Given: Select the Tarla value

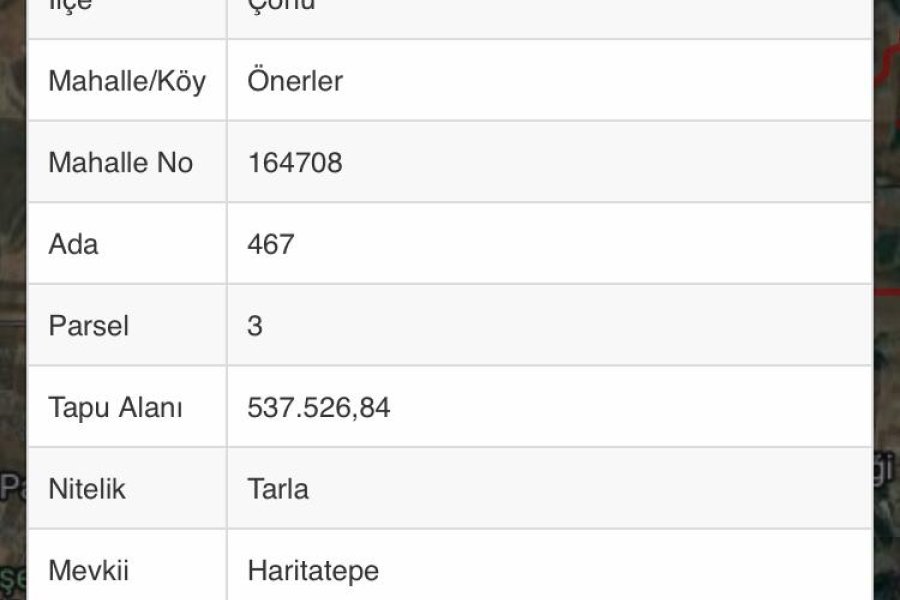Looking at the screenshot, I should click(x=278, y=489).
